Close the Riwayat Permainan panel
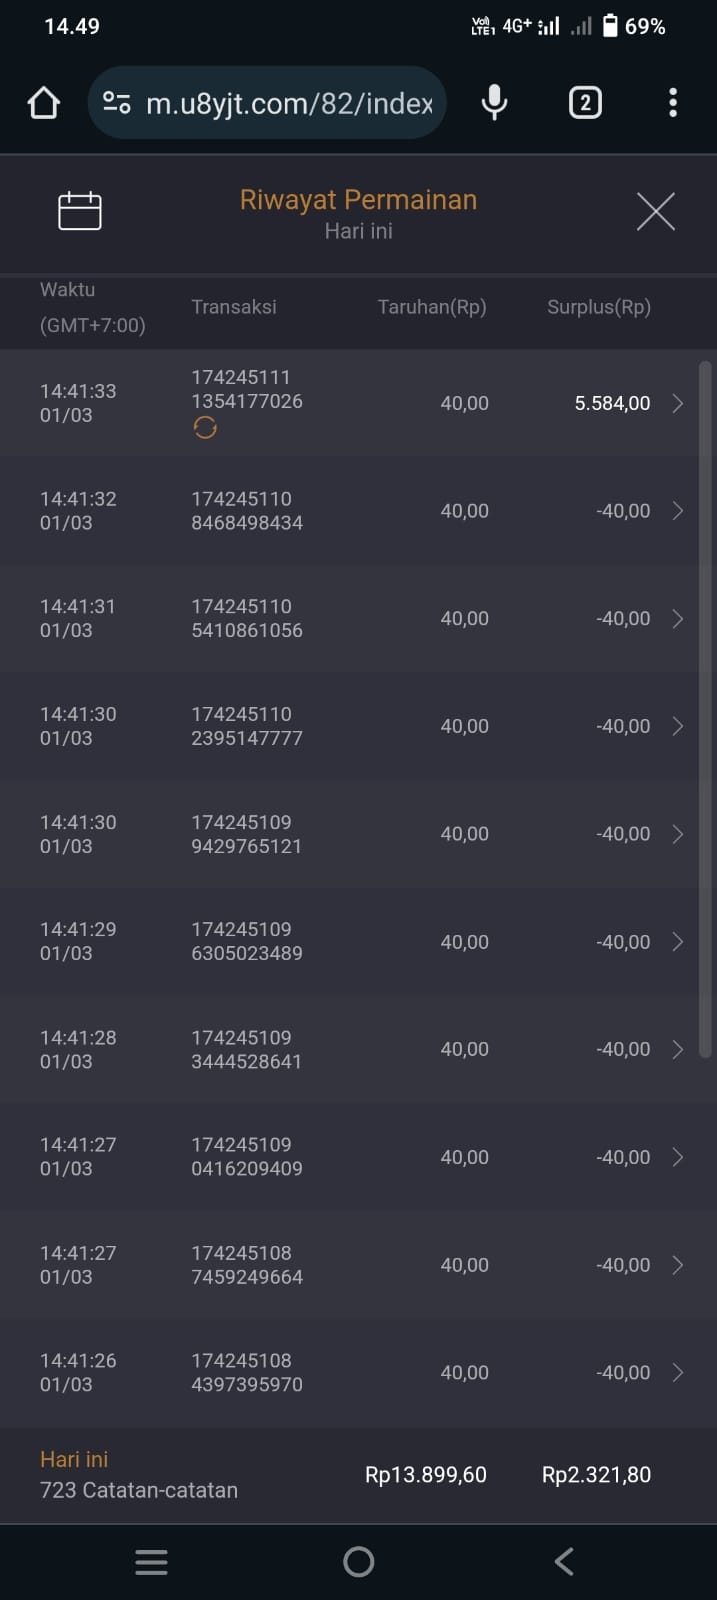The height and width of the screenshot is (1600, 717). point(656,211)
